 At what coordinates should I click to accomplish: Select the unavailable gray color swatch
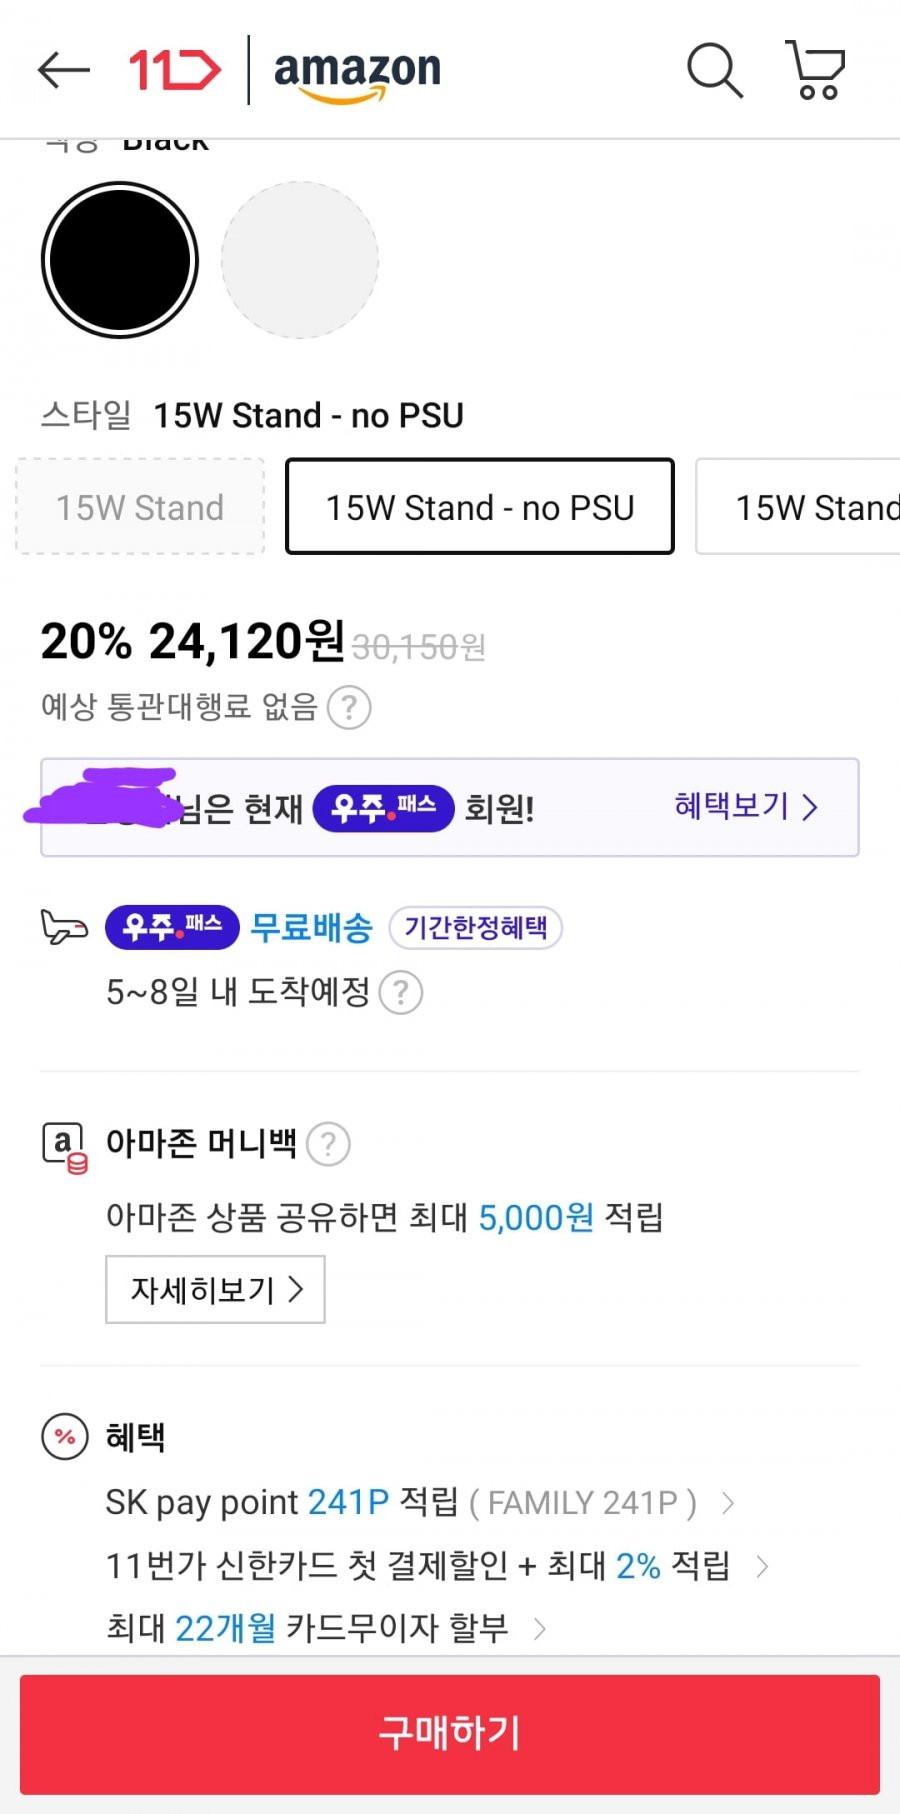[x=300, y=260]
